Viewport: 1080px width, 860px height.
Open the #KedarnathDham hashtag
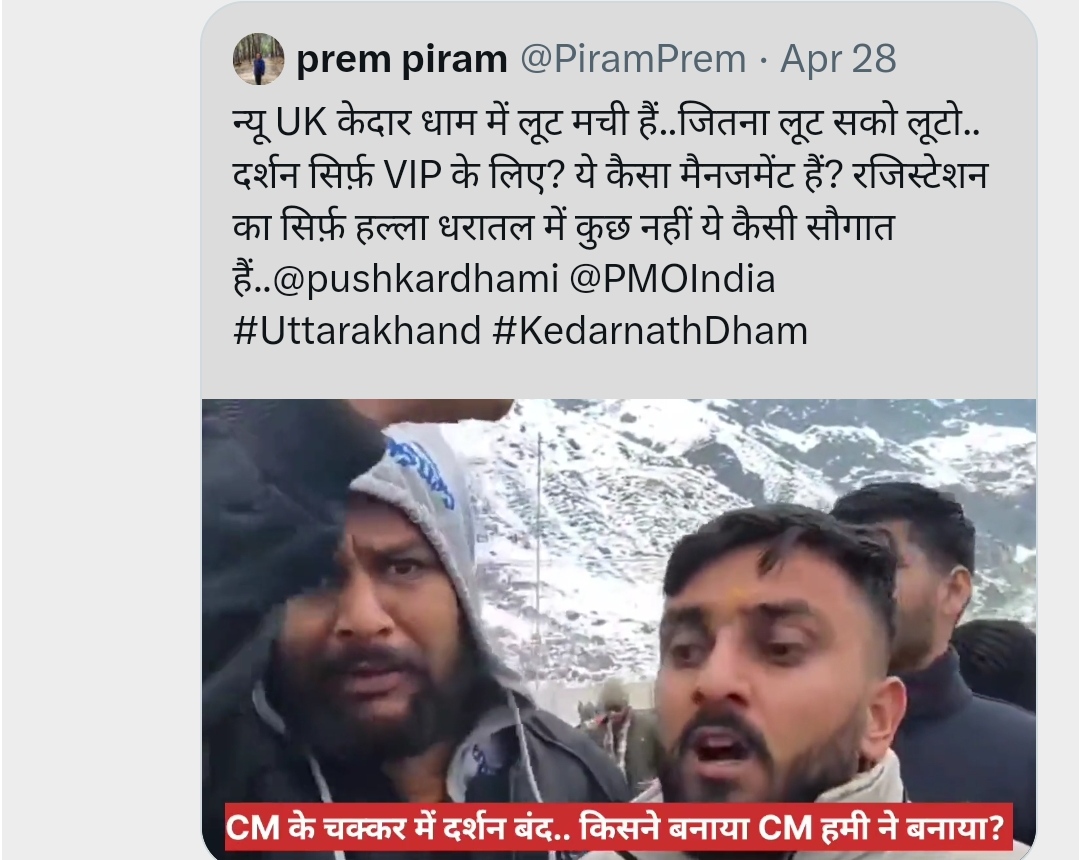coord(650,331)
